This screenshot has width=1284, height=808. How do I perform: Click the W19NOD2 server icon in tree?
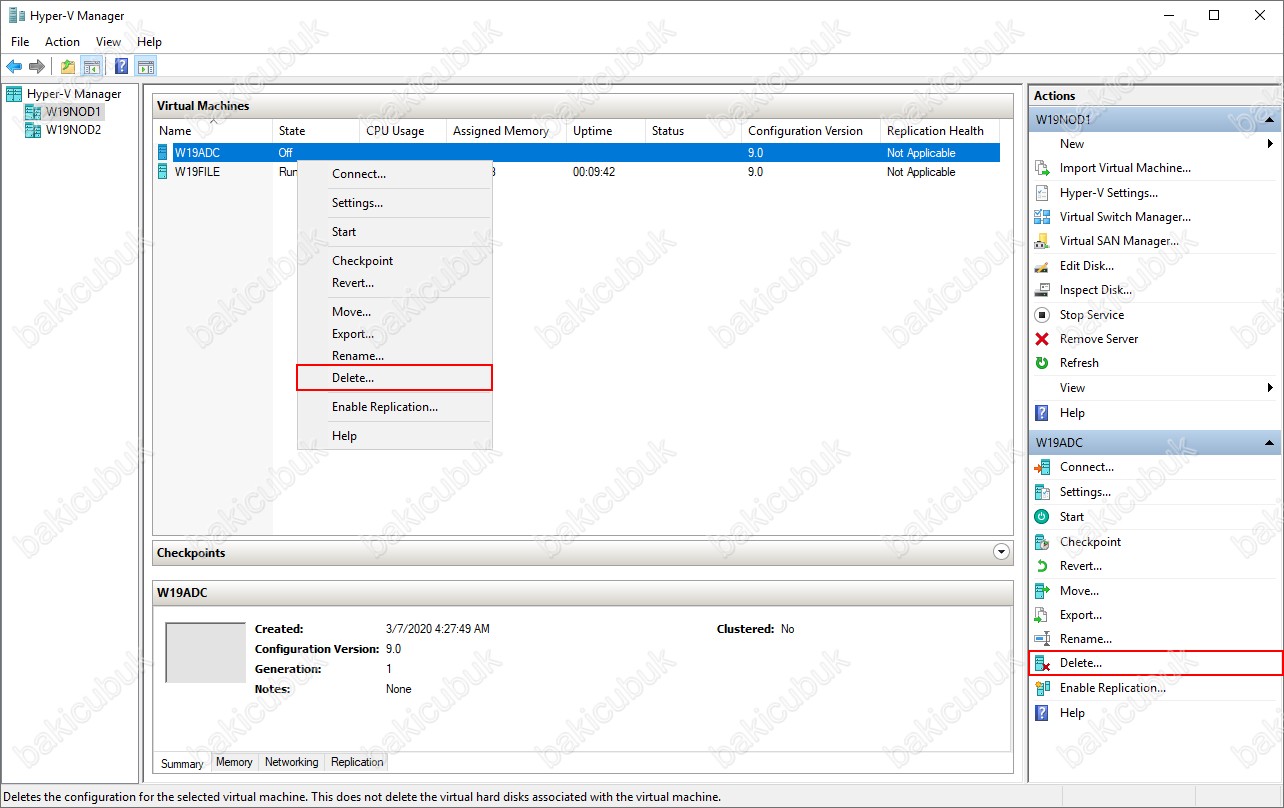click(x=33, y=130)
